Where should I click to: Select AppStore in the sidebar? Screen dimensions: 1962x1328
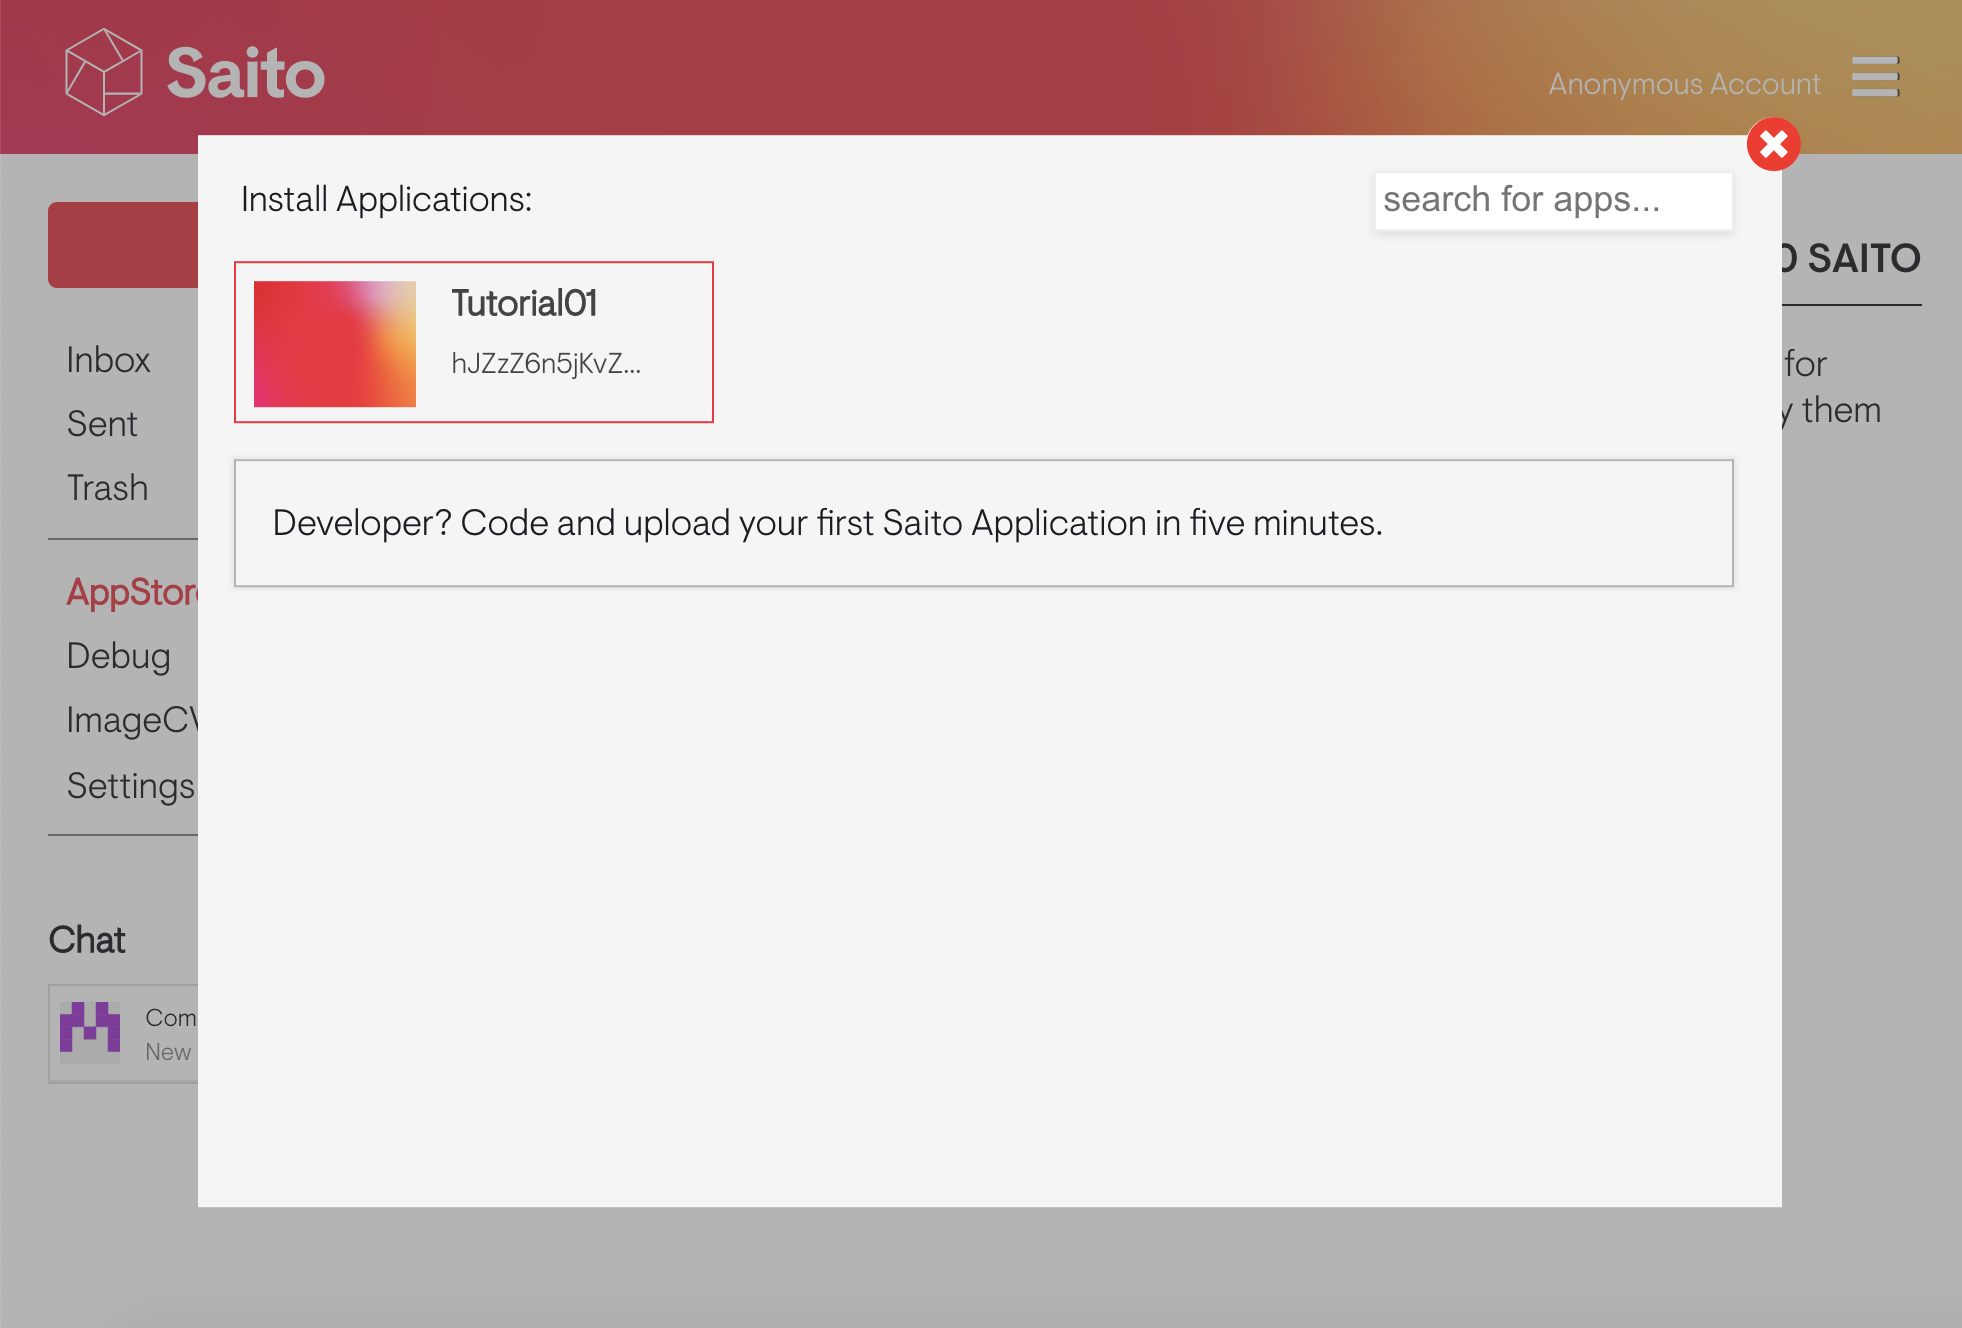pyautogui.click(x=132, y=592)
